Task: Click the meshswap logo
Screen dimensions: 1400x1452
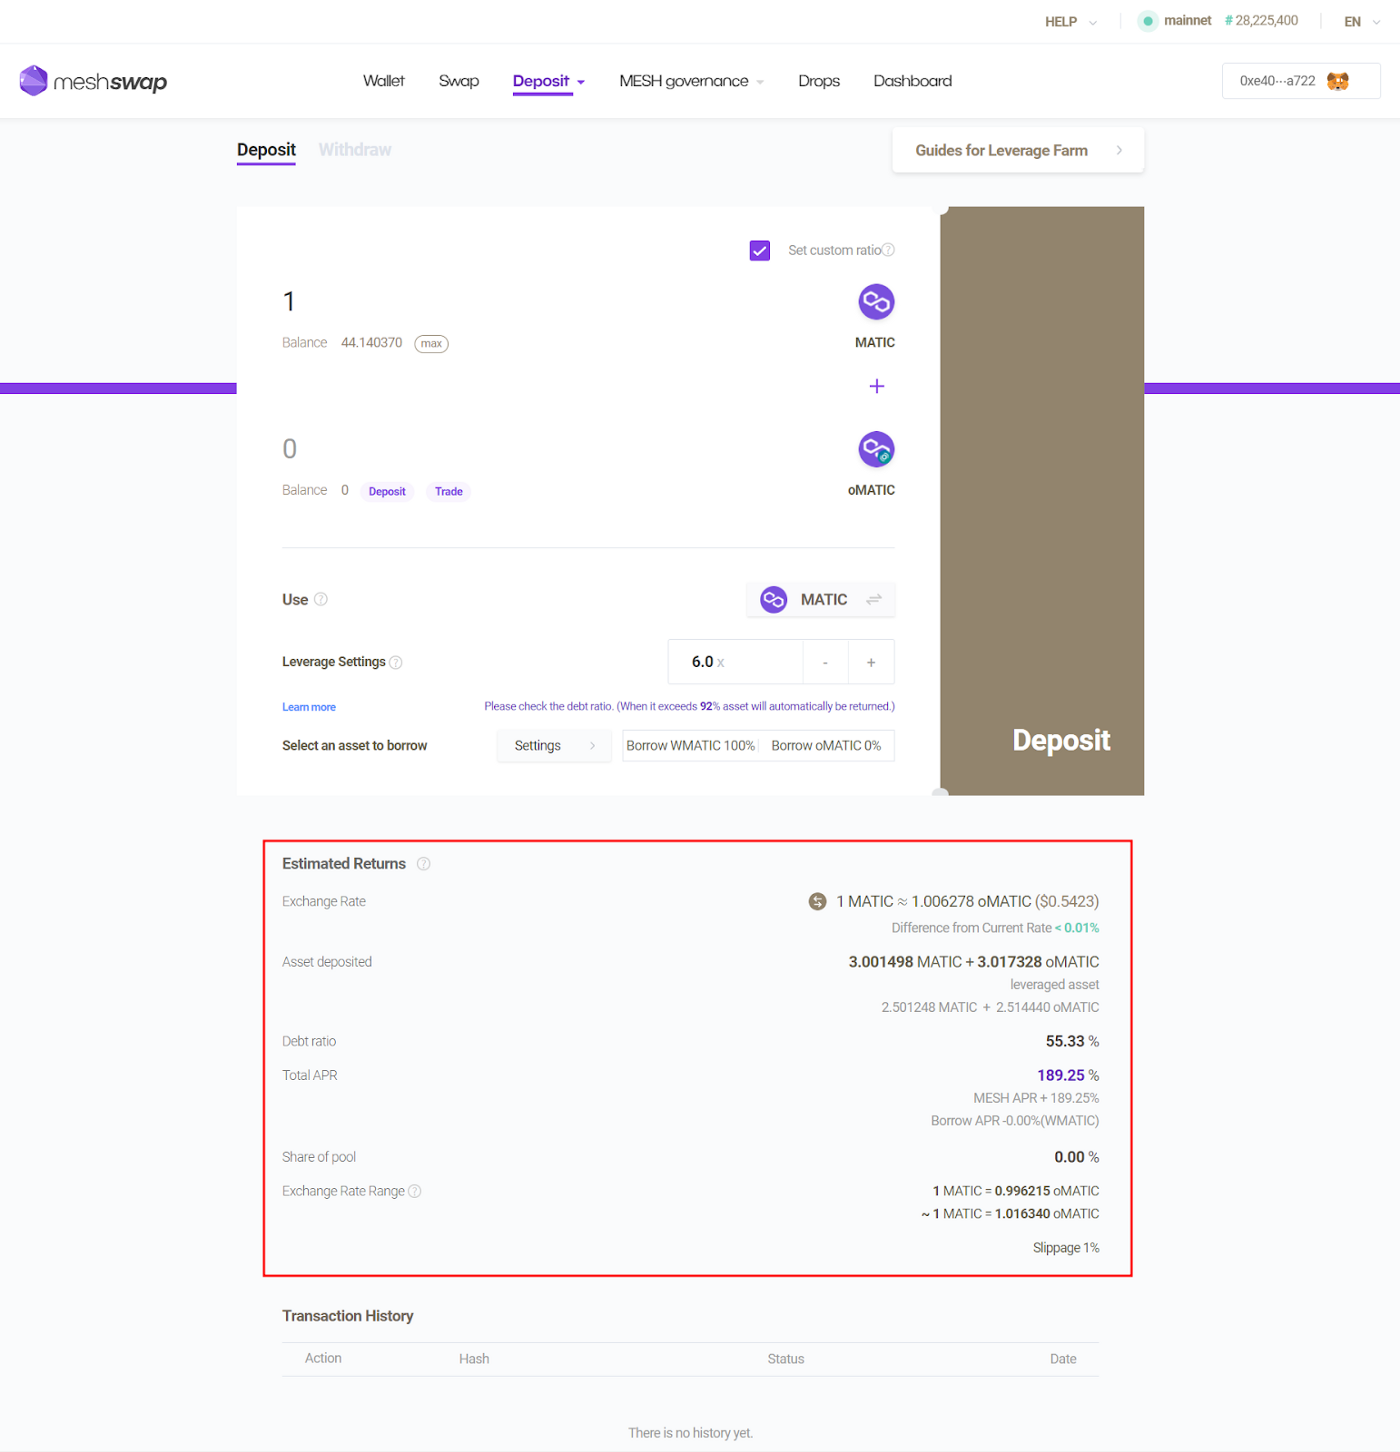Action: (x=93, y=81)
